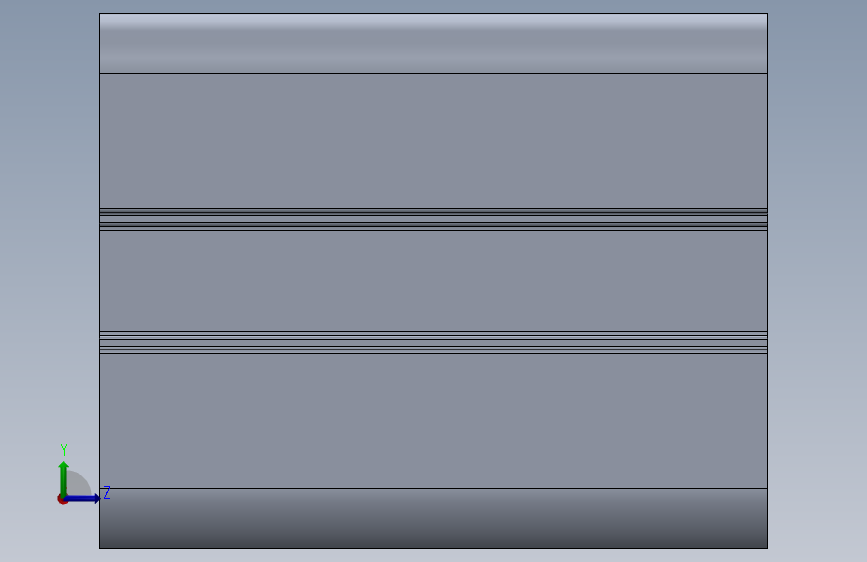Select the dark shaded bottom band face
This screenshot has height=562, width=867.
pos(434,518)
